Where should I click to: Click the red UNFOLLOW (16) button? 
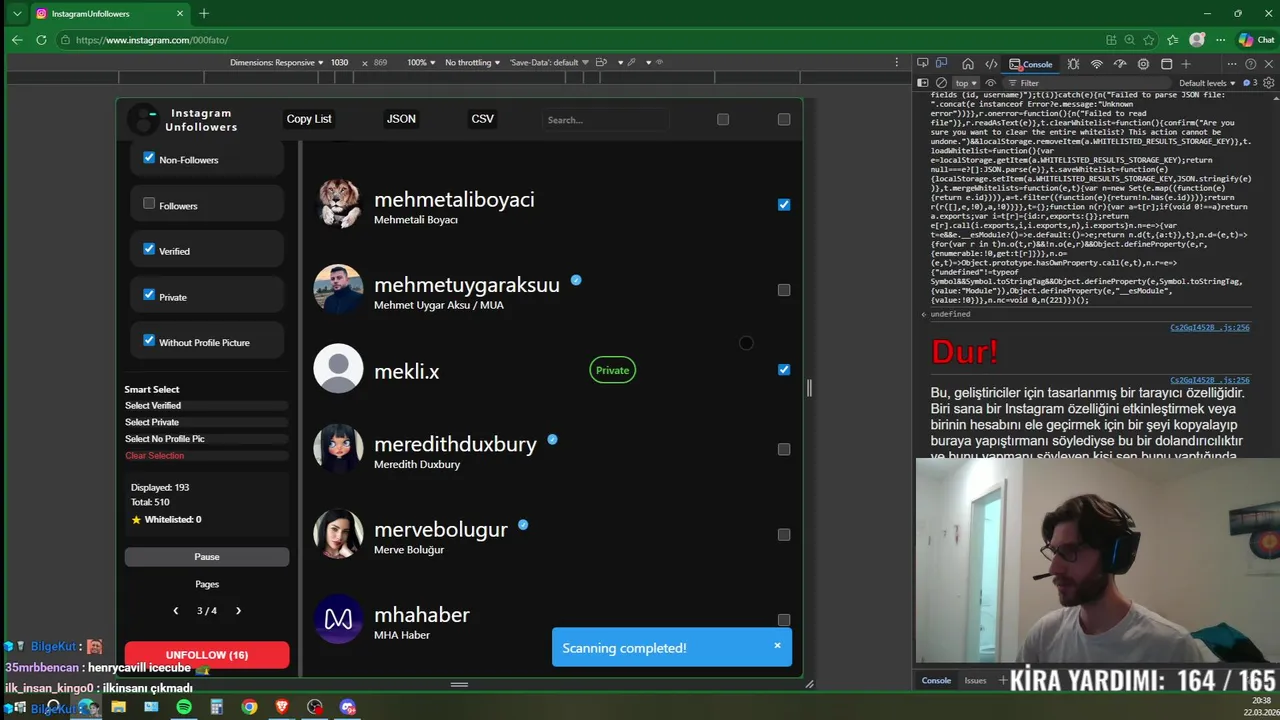pyautogui.click(x=207, y=655)
